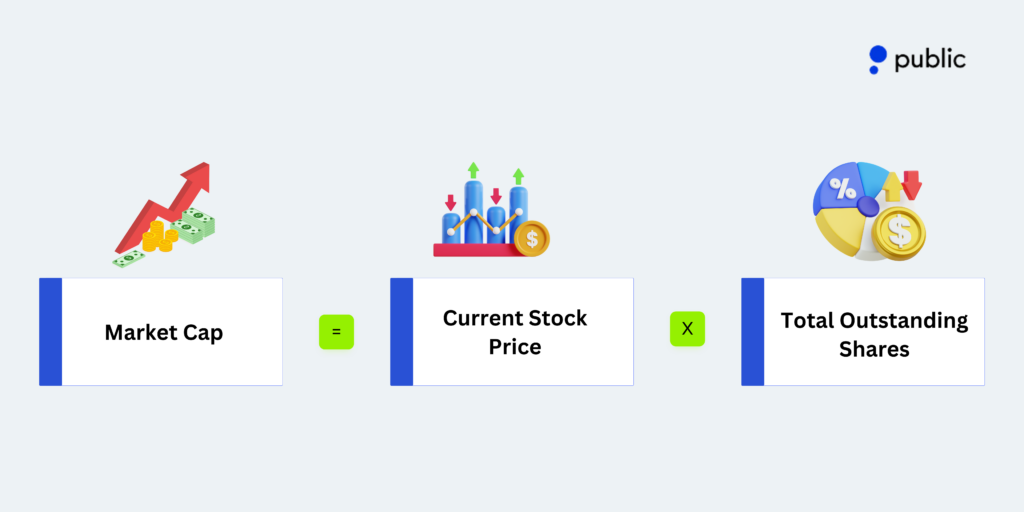The image size is (1024, 512).
Task: Click the yellow up arrow on the pie chart
Action: click(893, 187)
